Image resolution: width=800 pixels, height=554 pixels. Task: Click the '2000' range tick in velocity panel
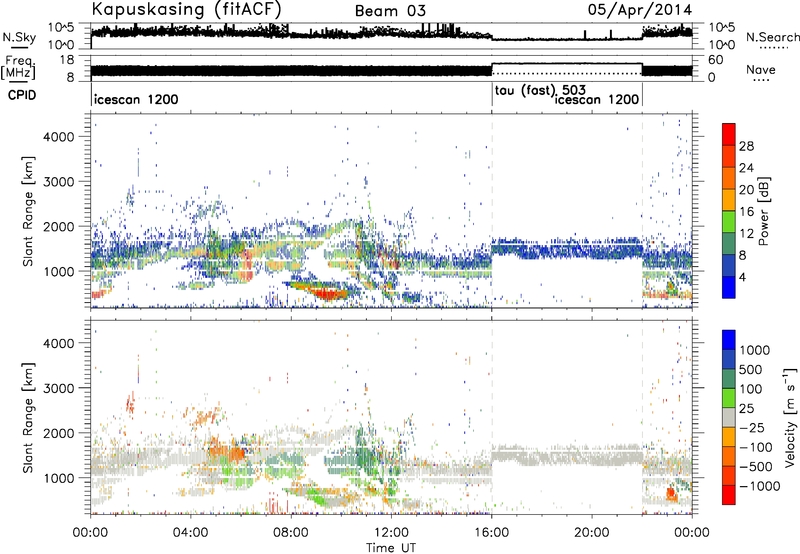coord(59,433)
